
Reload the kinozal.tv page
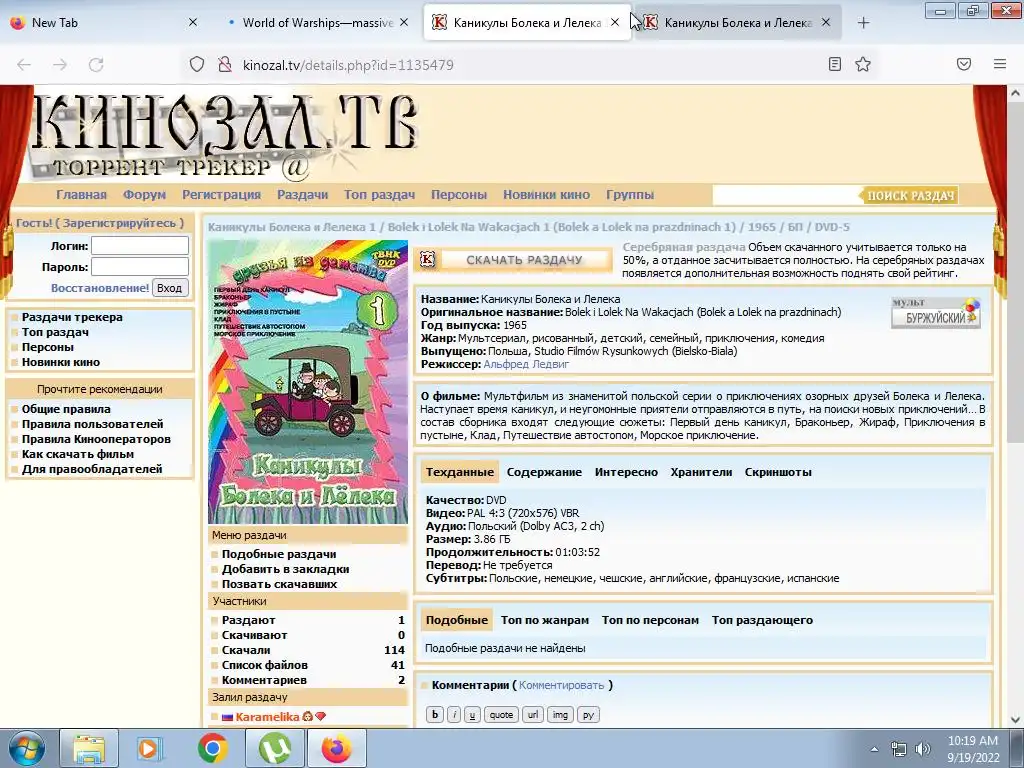click(x=96, y=65)
